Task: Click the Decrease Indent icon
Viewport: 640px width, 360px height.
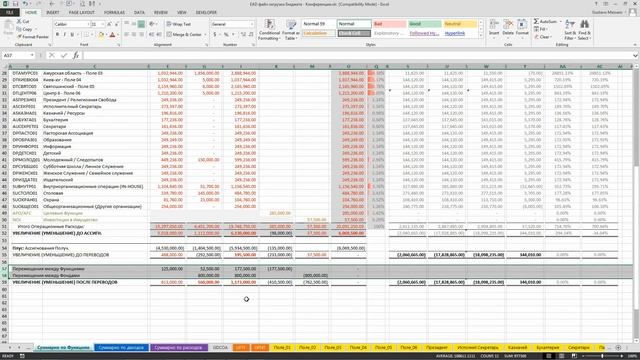Action: tap(151, 35)
